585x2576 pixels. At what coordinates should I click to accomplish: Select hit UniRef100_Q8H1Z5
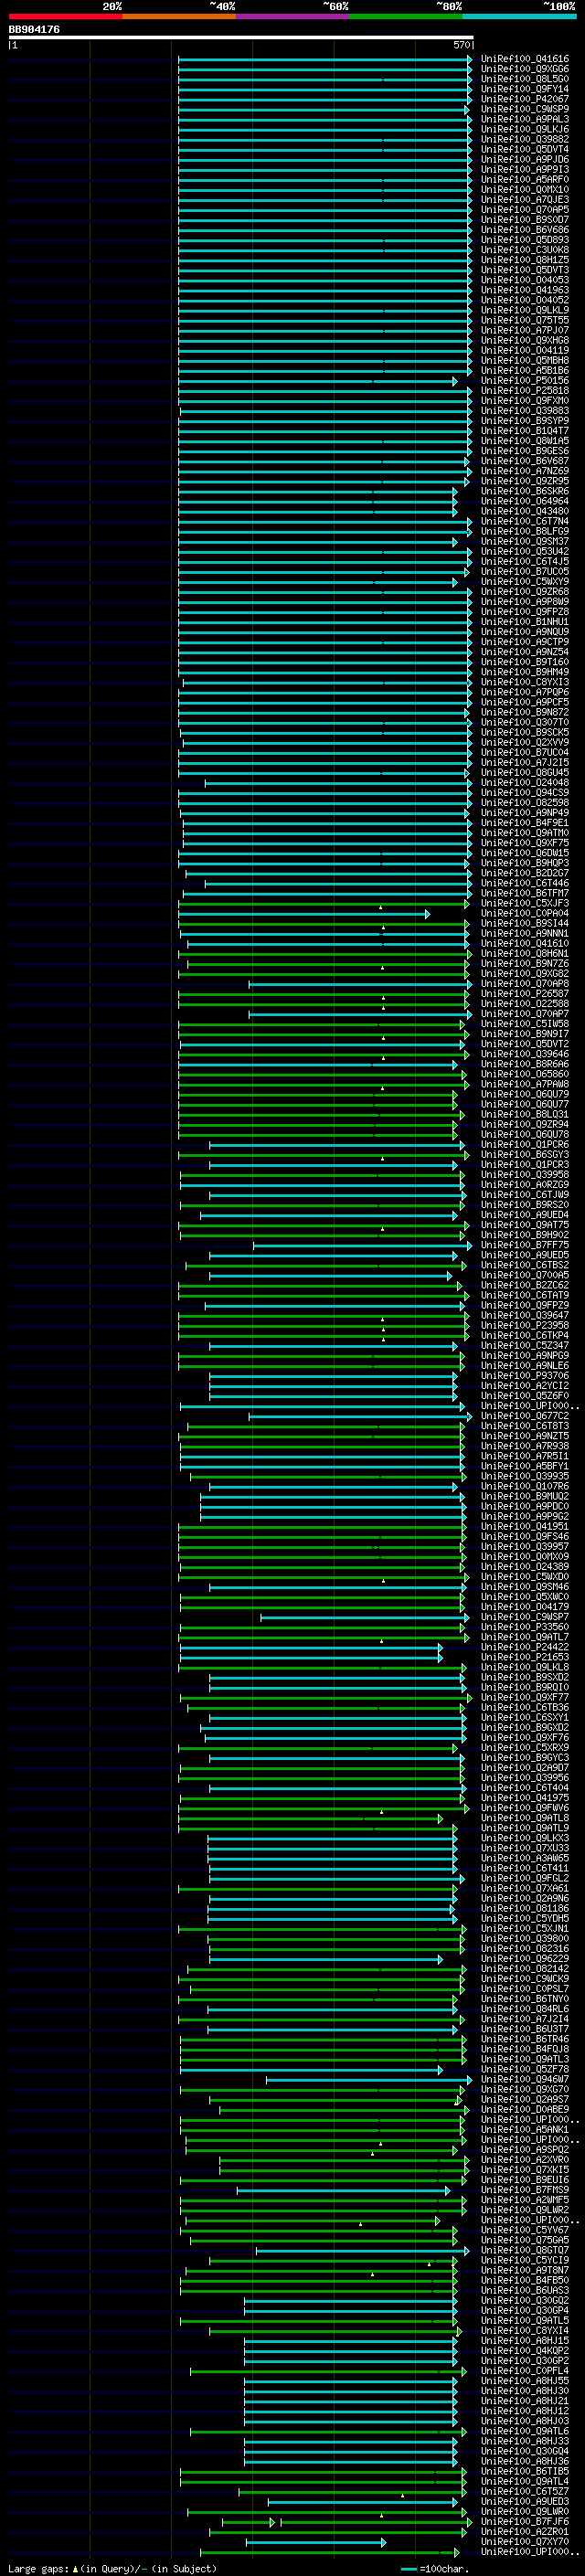[x=525, y=260]
